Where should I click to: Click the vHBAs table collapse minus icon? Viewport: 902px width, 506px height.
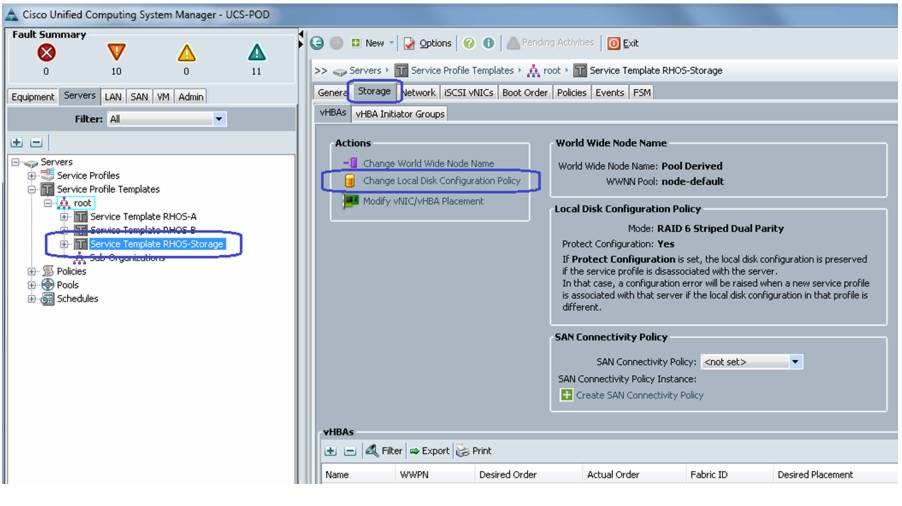tap(350, 451)
